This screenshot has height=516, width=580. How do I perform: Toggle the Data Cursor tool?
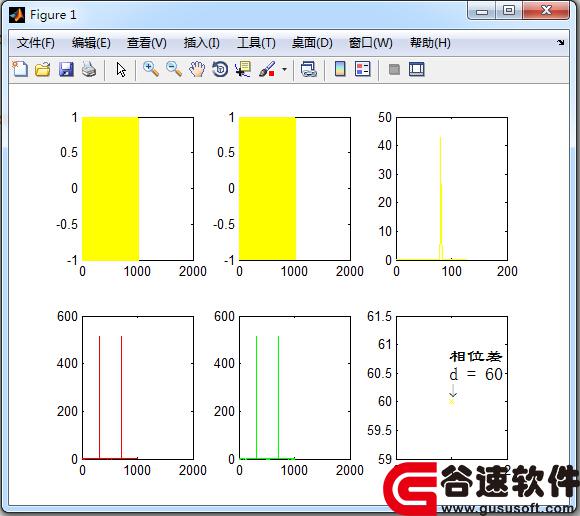tap(243, 69)
